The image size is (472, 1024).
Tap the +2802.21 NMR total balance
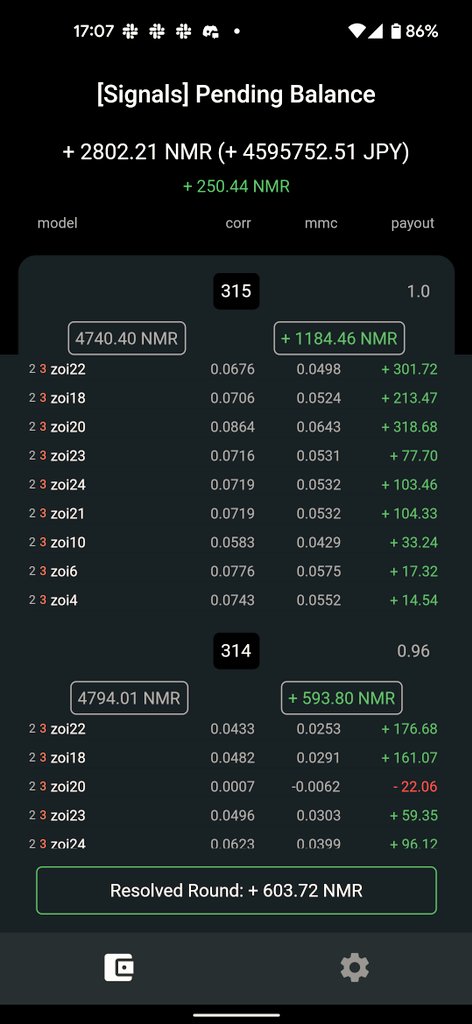(236, 152)
